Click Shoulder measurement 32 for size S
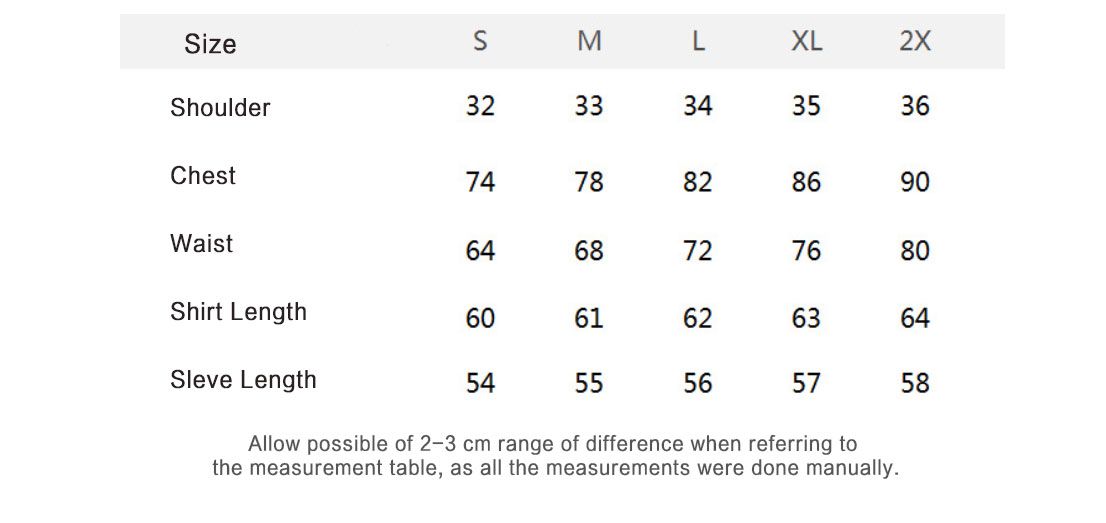Screen dimensions: 1106x523 coord(480,106)
